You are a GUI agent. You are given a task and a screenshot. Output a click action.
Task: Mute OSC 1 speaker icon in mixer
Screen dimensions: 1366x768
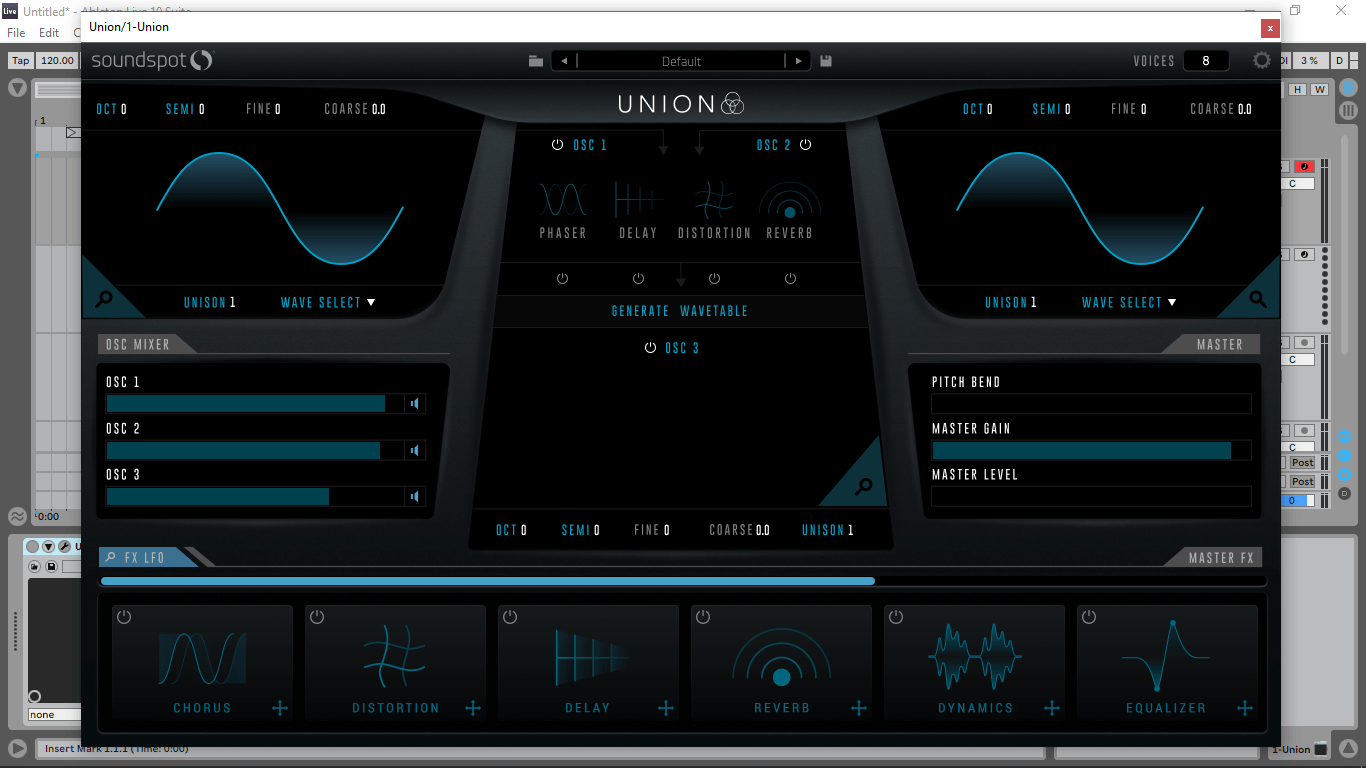tap(415, 404)
